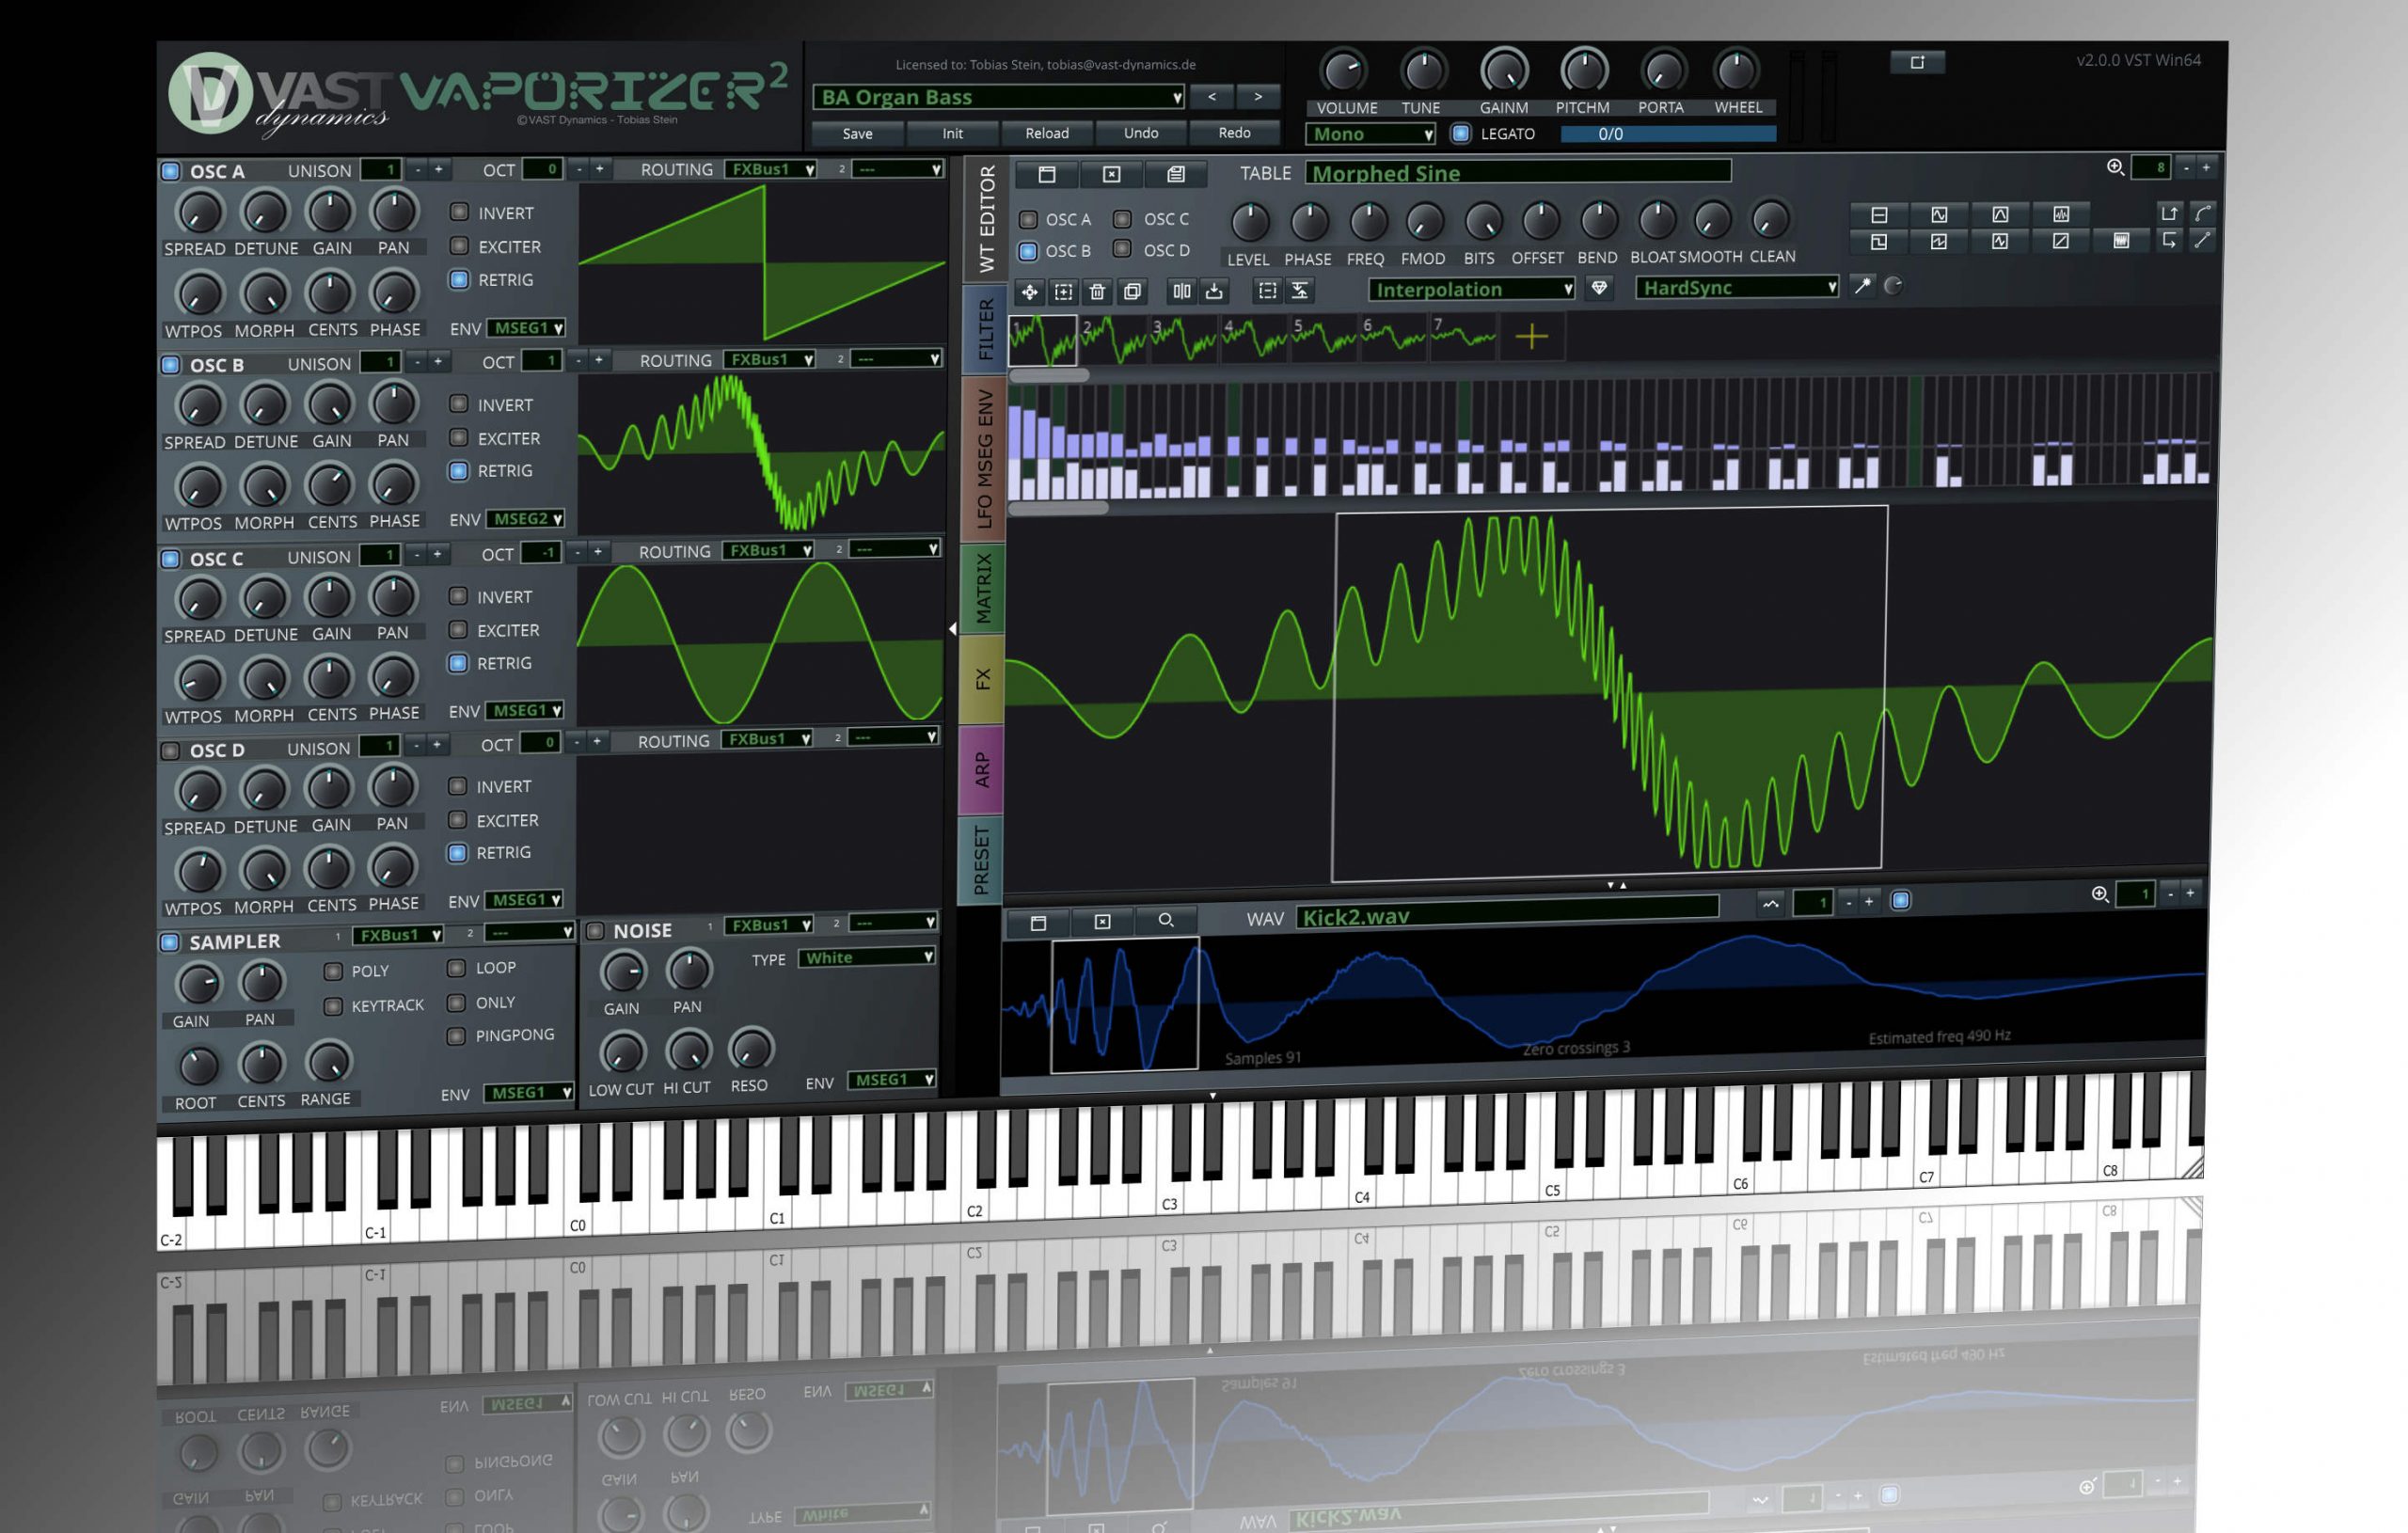Click the boxed X icon by TABLE

click(1111, 174)
